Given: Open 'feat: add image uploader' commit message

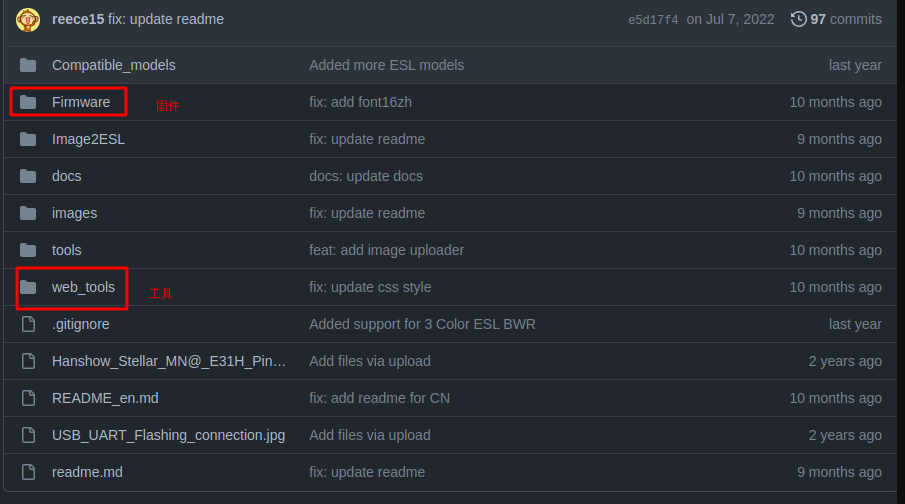Looking at the screenshot, I should [386, 250].
